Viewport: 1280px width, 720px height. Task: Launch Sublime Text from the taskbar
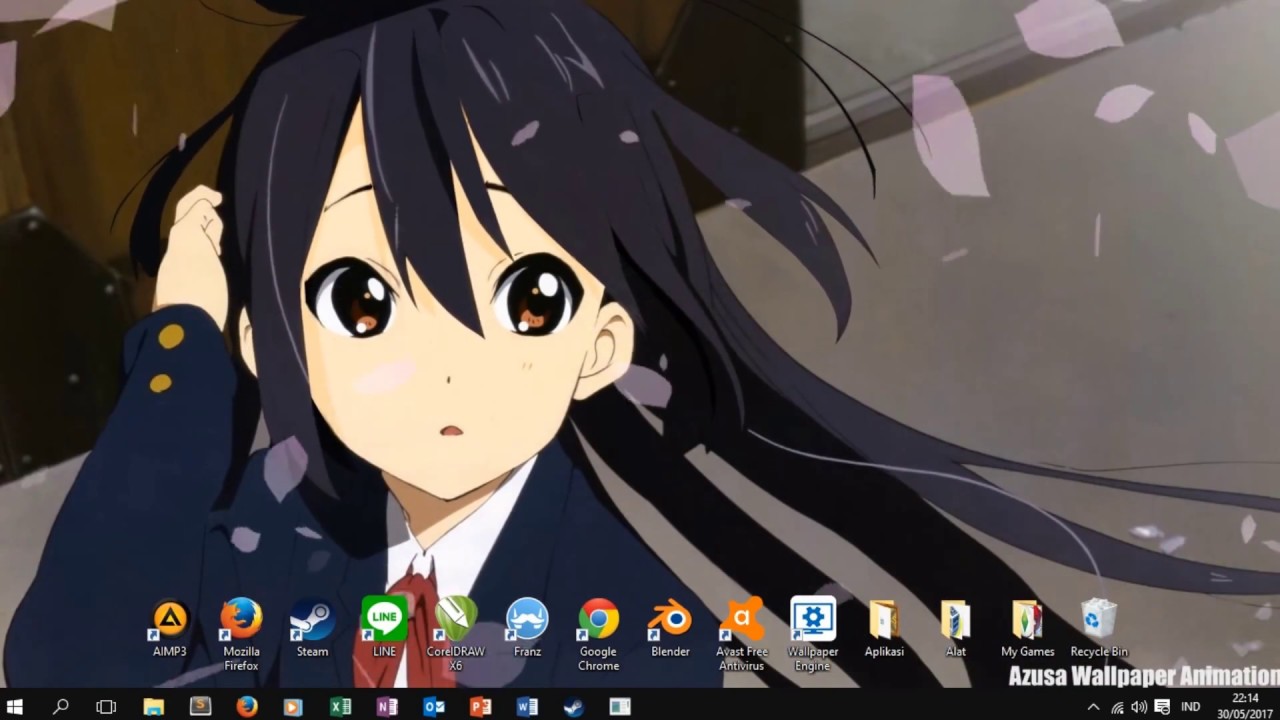coord(200,706)
